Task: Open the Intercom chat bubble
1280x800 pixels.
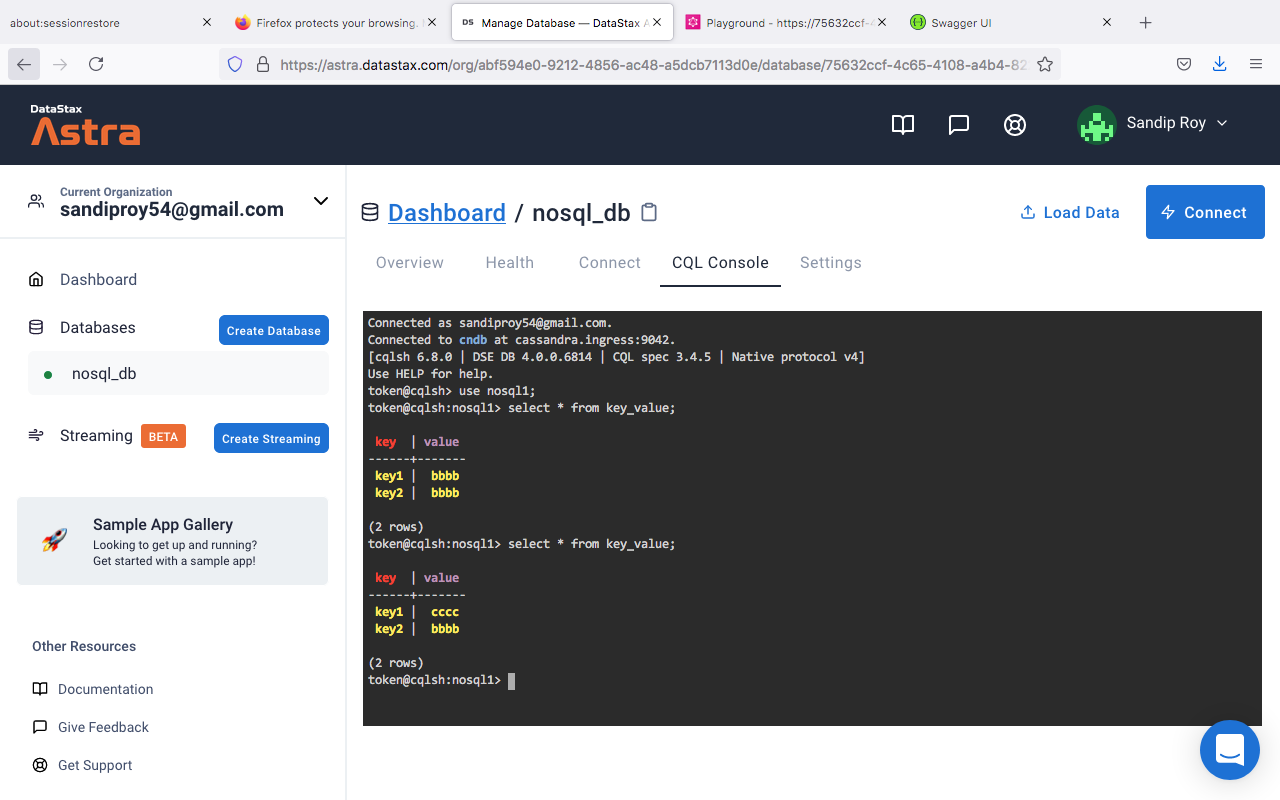Action: [1229, 749]
